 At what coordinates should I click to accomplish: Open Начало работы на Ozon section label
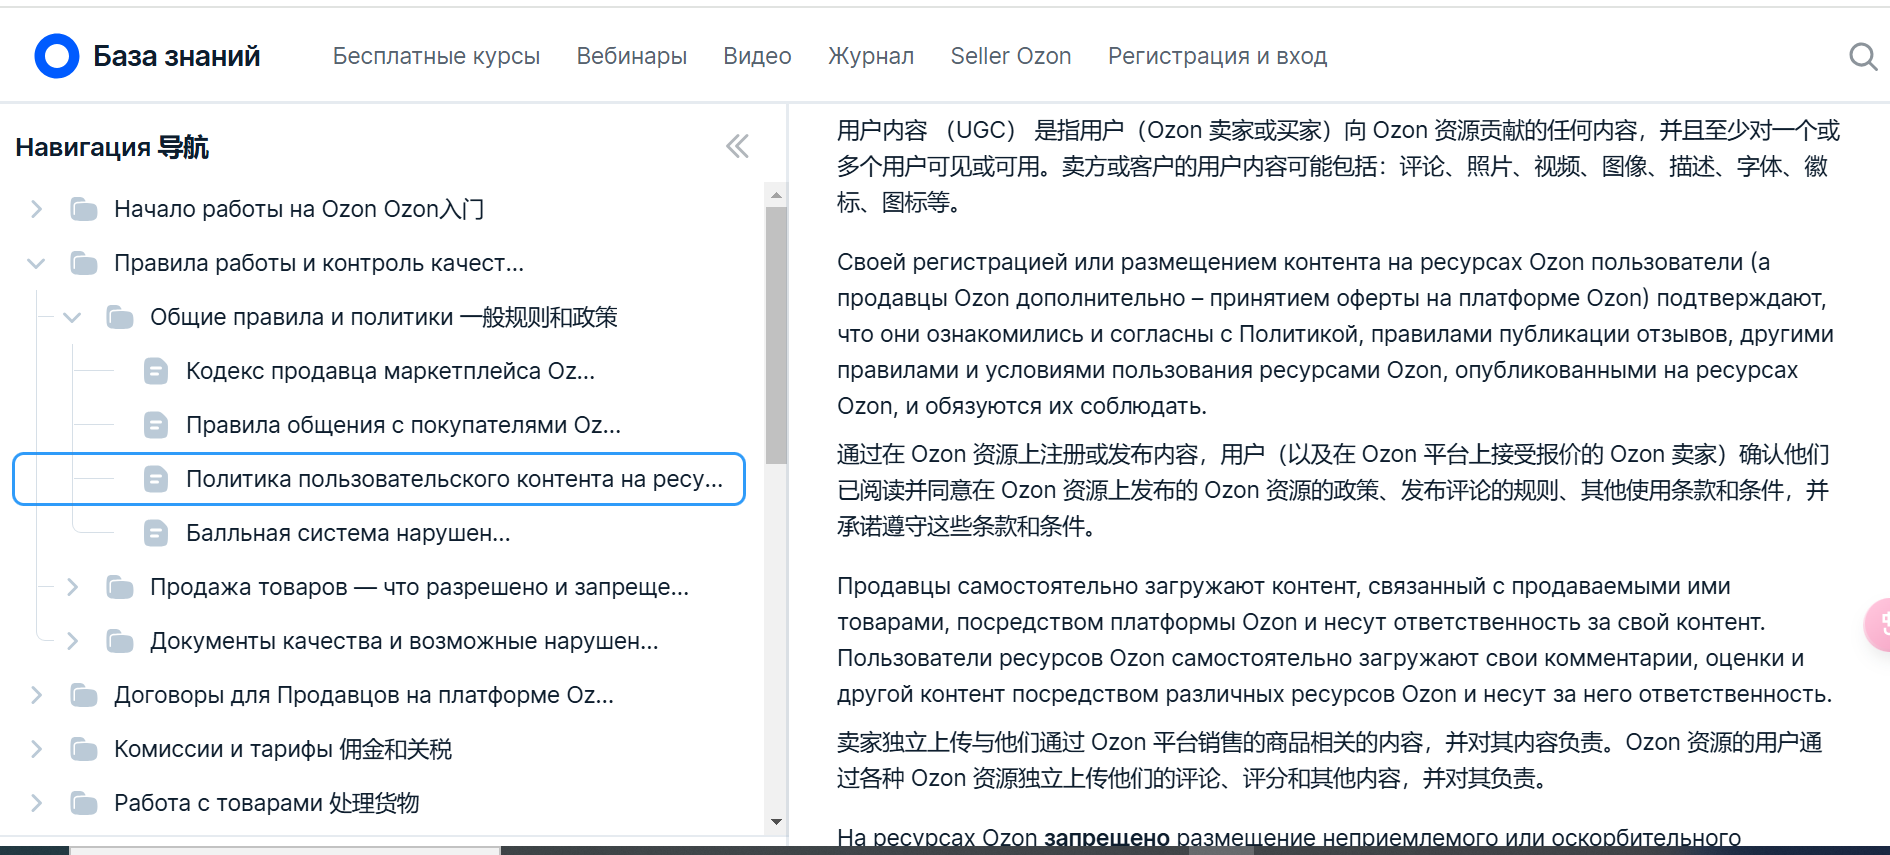[299, 209]
